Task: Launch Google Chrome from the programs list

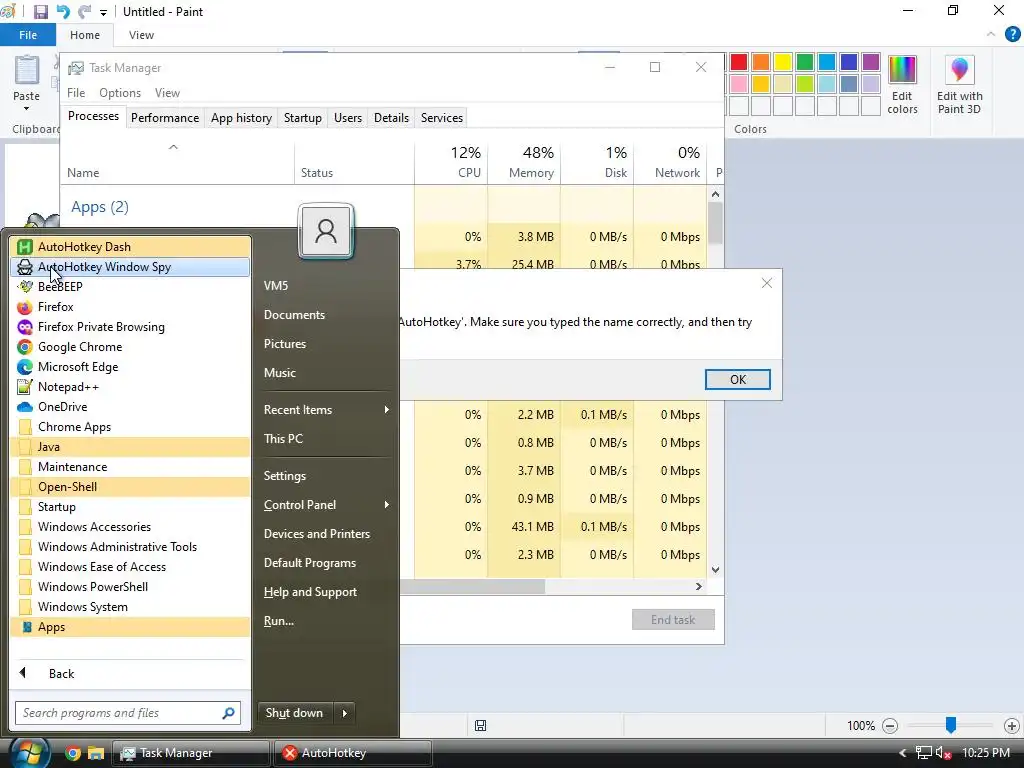Action: pyautogui.click(x=130, y=347)
